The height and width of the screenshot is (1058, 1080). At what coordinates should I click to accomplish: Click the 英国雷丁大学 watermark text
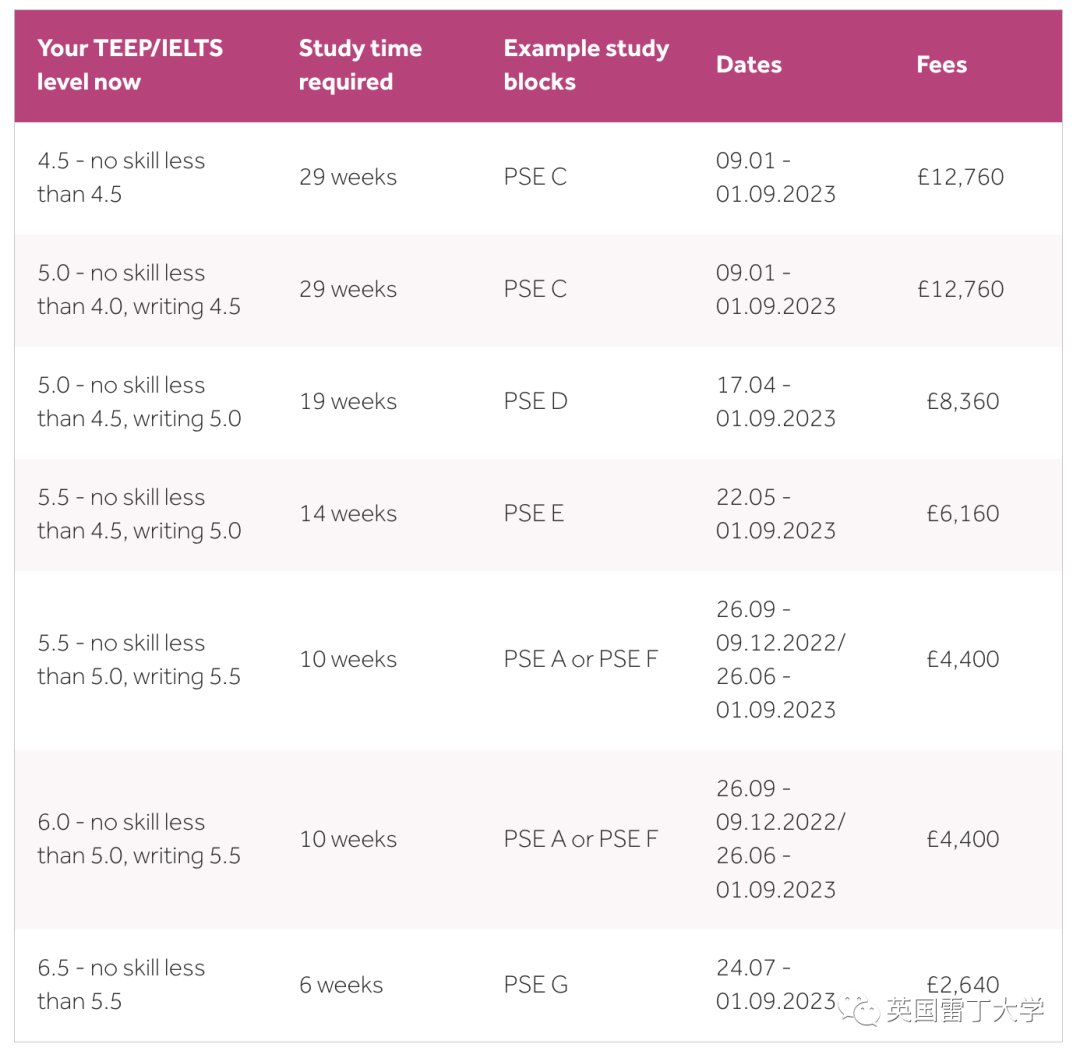pyautogui.click(x=965, y=1009)
